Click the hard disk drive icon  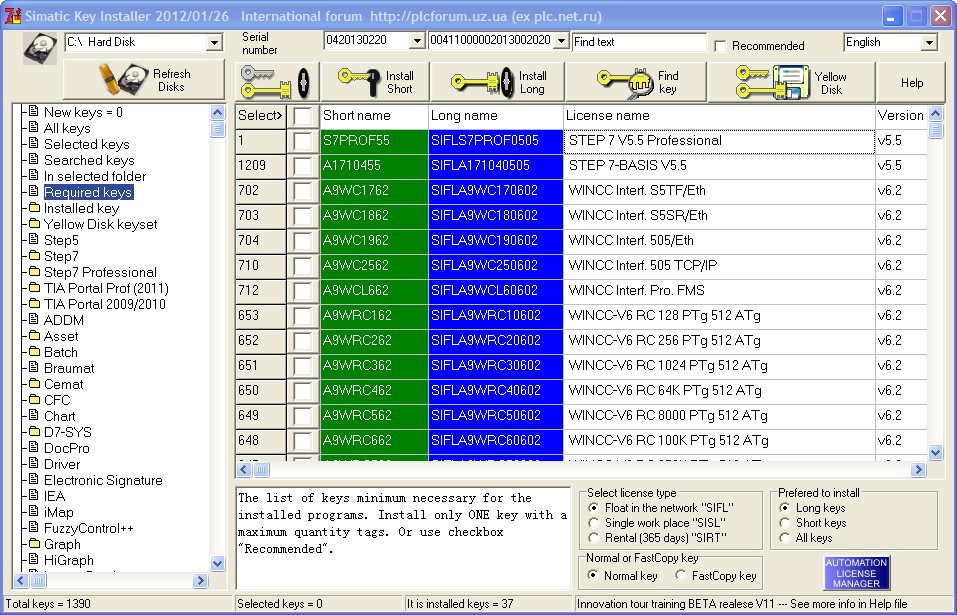[41, 46]
